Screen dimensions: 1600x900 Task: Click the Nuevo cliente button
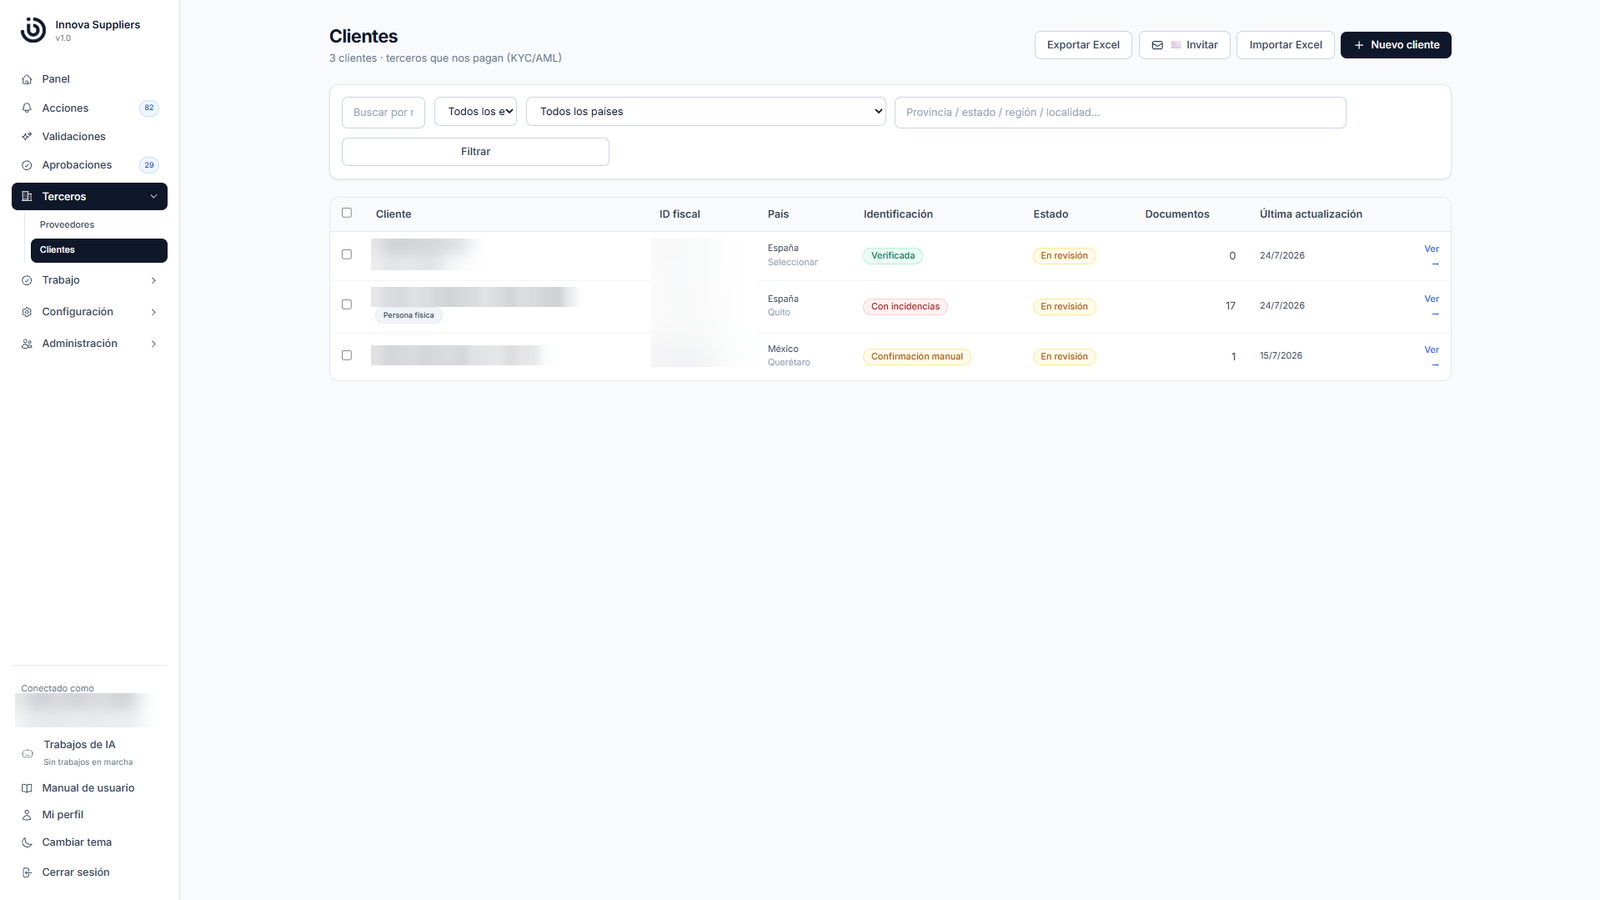click(1395, 45)
